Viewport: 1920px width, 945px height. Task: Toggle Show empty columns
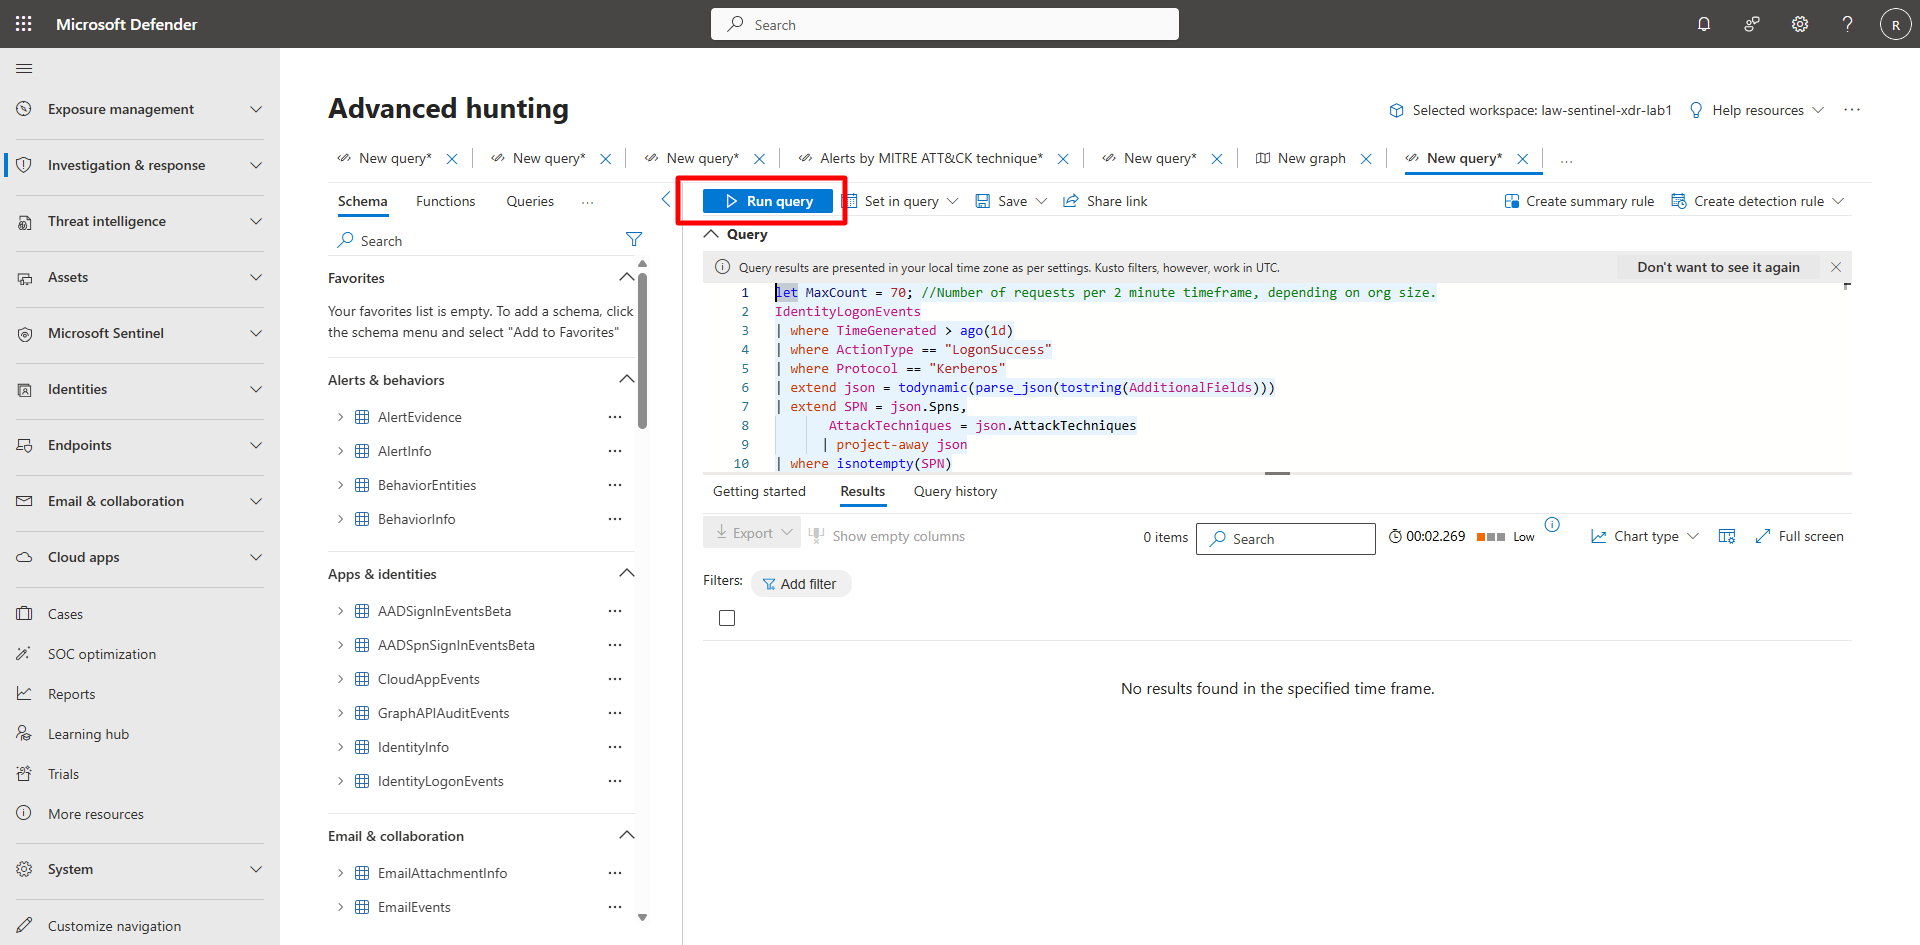[x=887, y=536]
